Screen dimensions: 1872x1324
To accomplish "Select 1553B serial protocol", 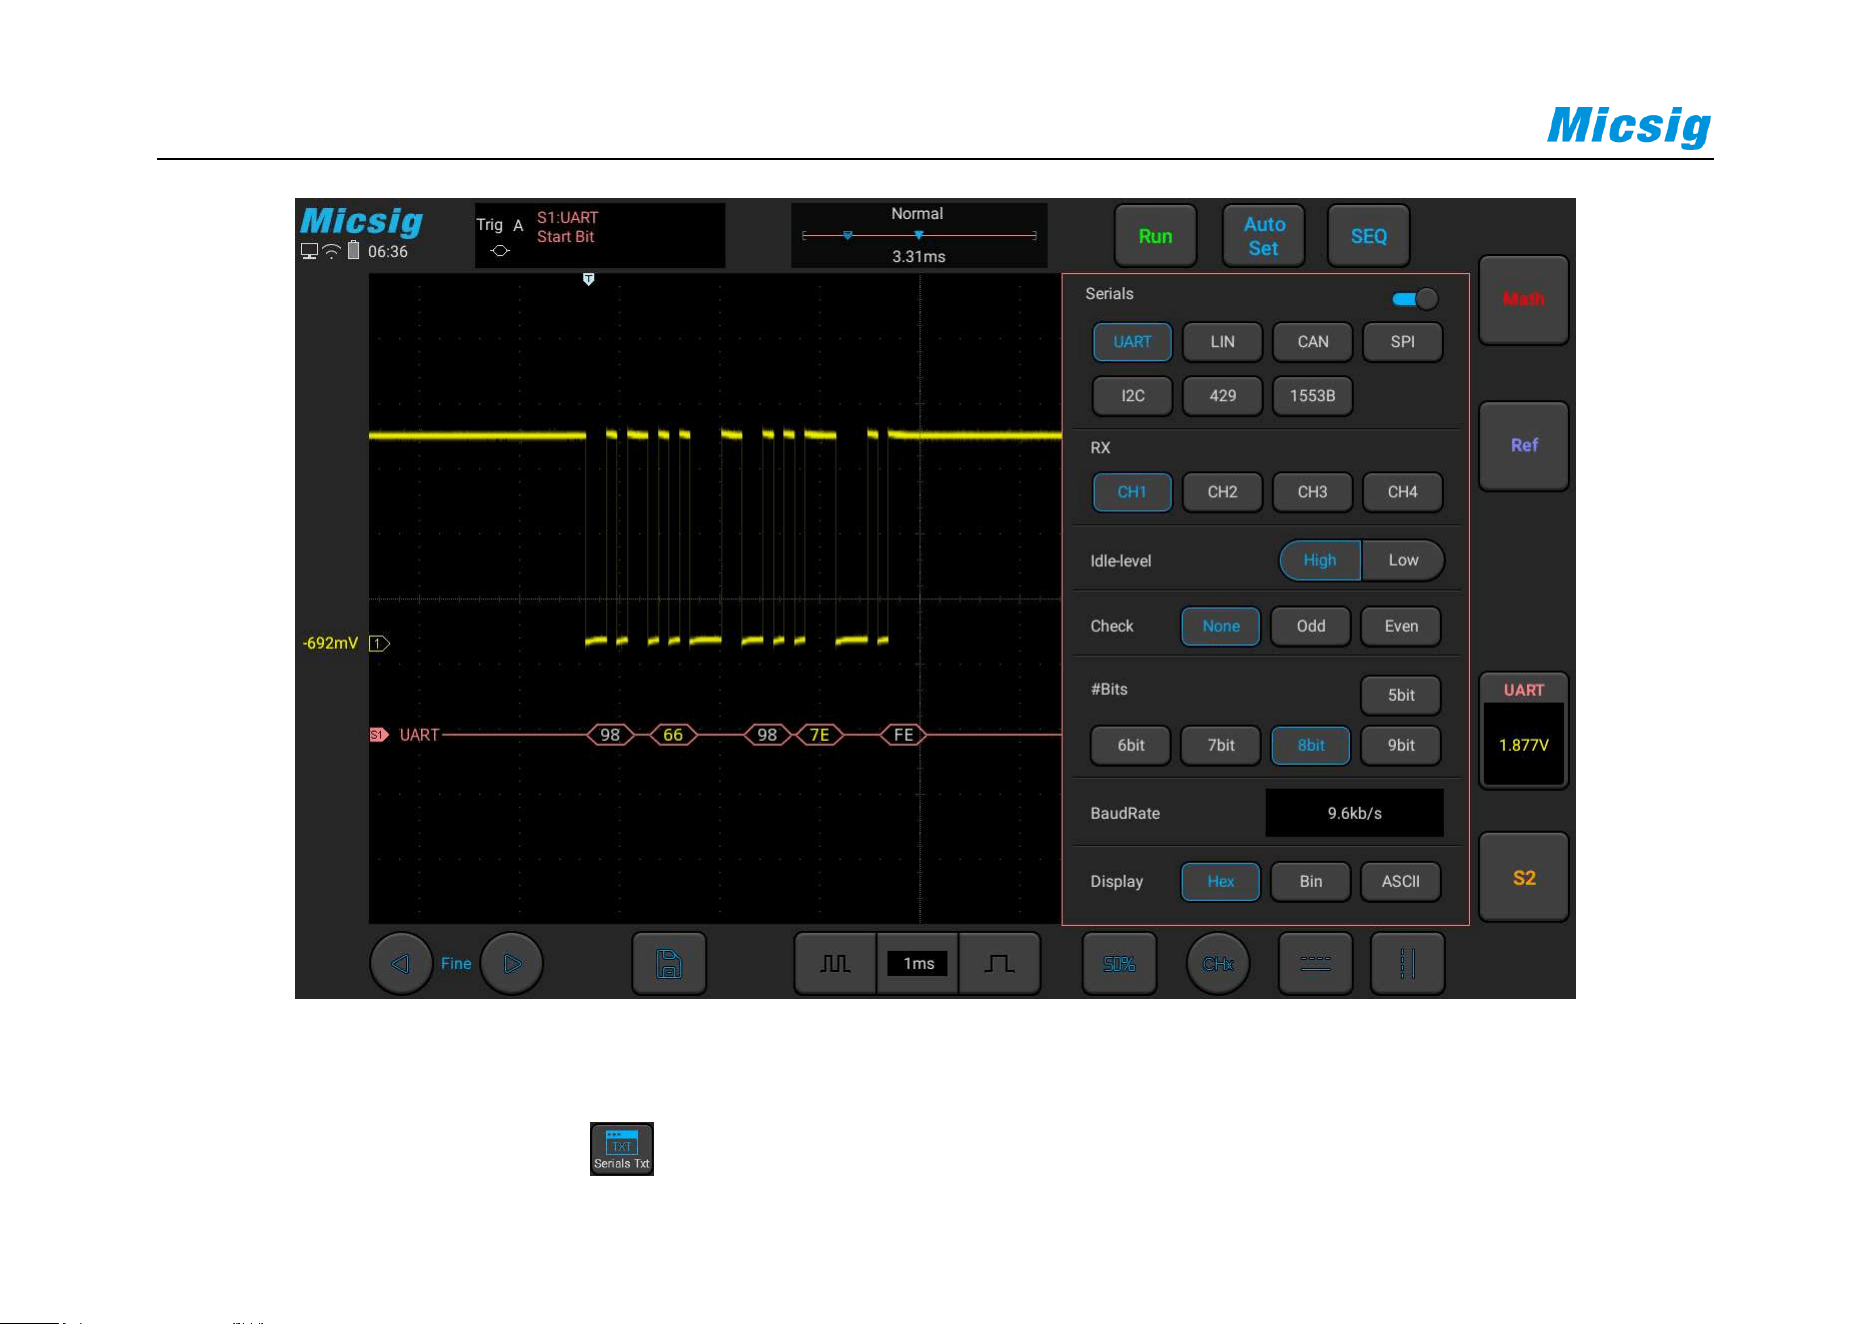I will [1313, 396].
